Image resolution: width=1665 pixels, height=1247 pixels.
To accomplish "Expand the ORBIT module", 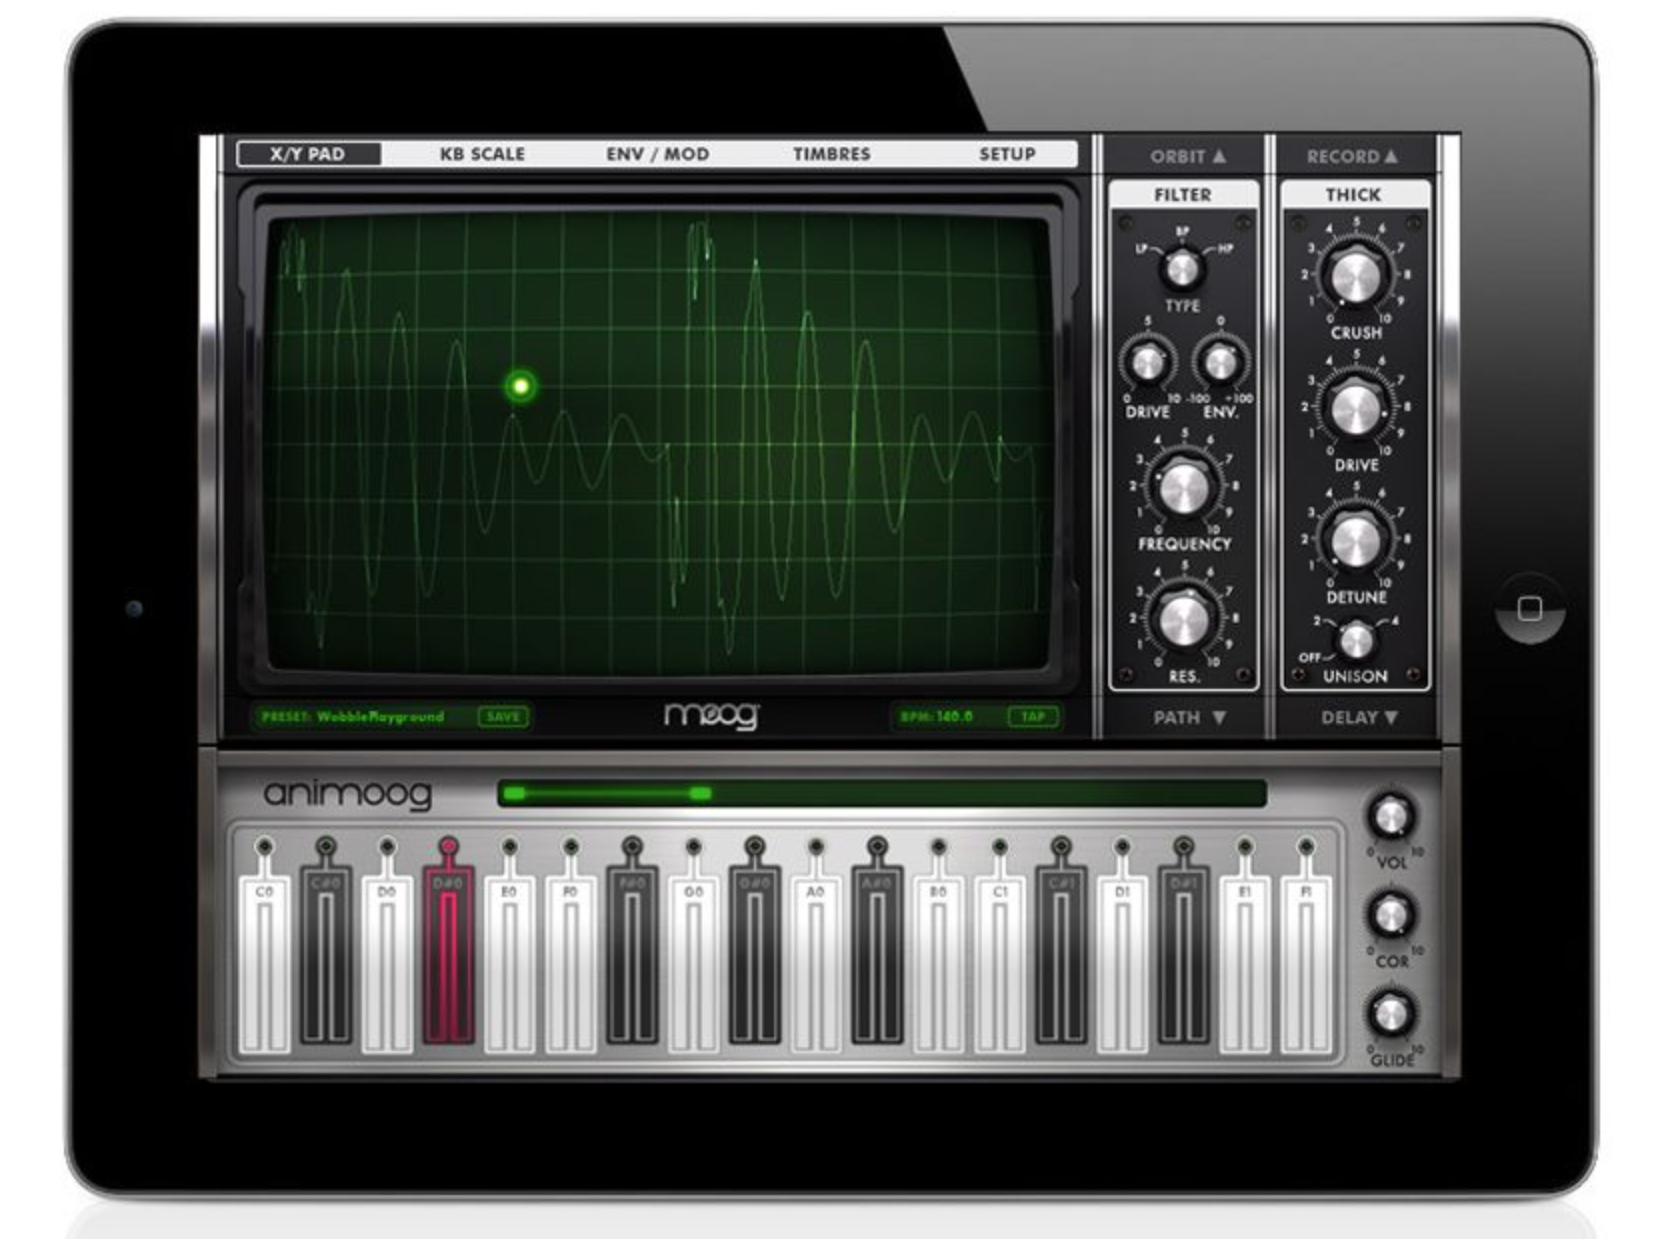I will [1187, 156].
